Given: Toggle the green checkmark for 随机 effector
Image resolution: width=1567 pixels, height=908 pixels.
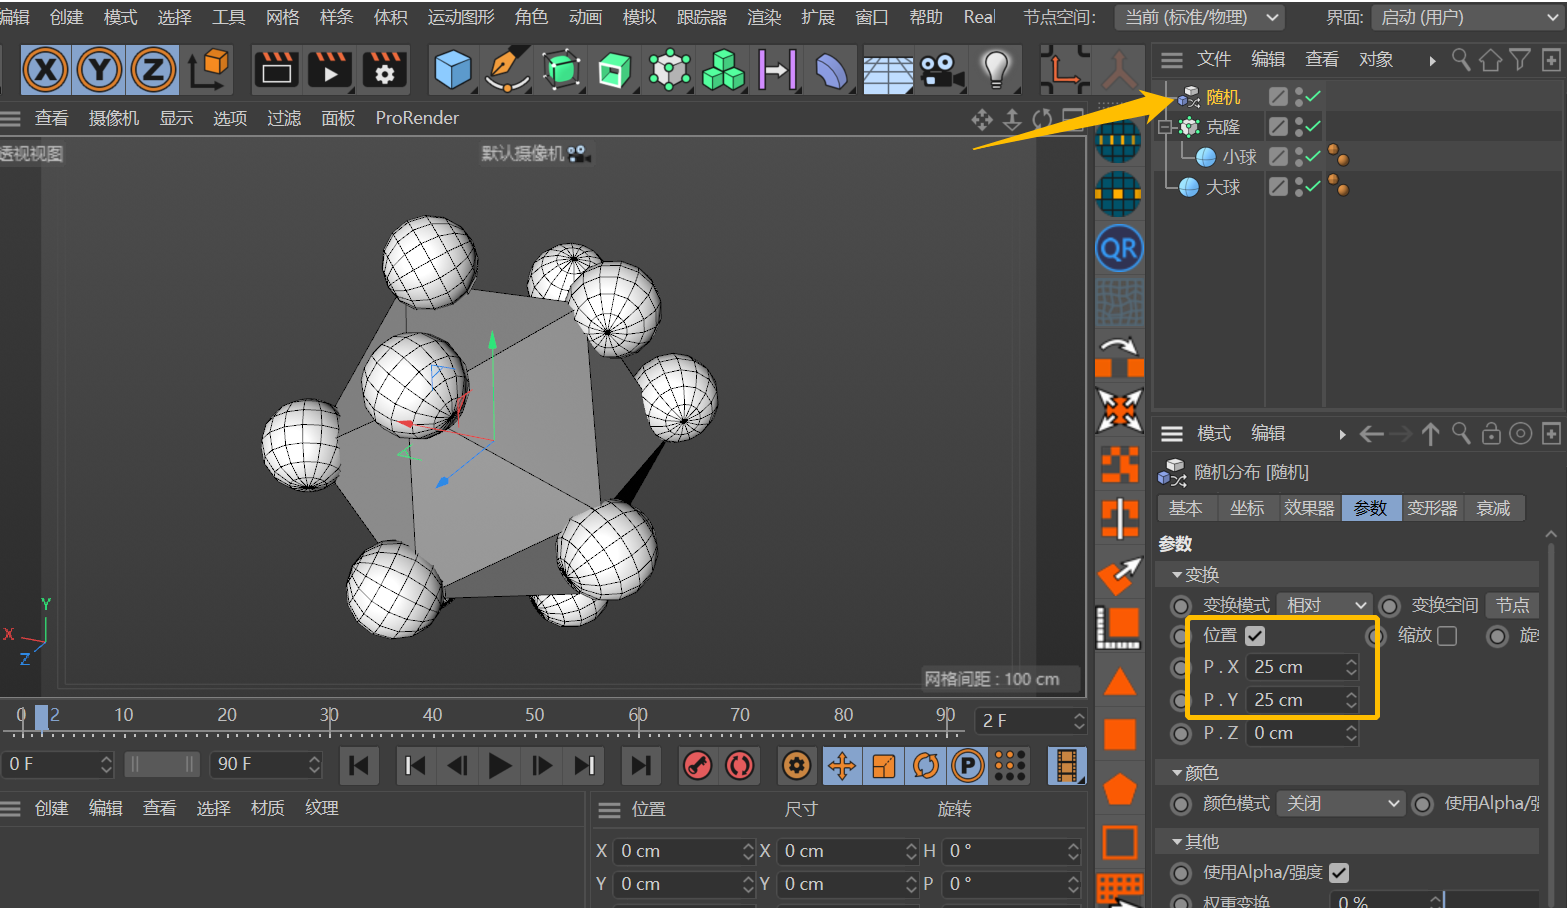Looking at the screenshot, I should click(1313, 96).
